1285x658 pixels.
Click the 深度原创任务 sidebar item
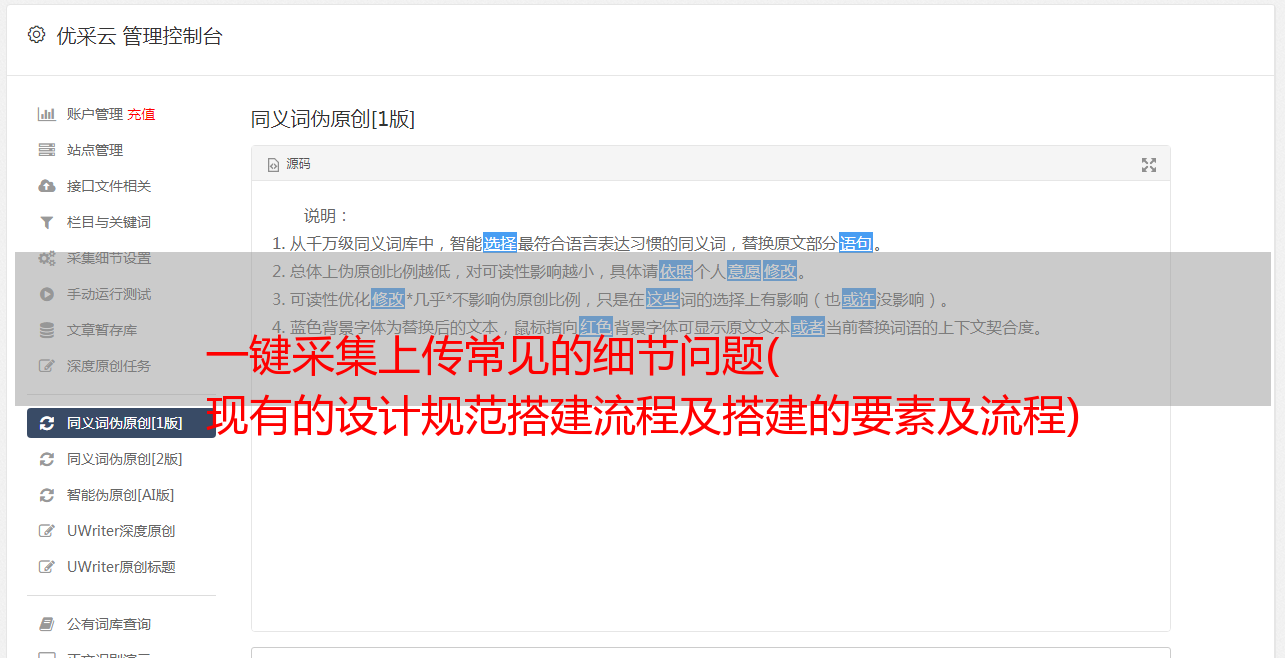click(121, 366)
